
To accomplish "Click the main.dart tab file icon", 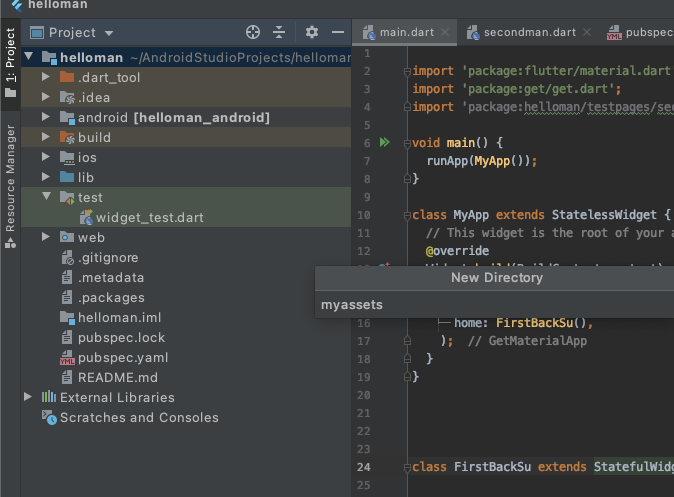I will tap(369, 32).
